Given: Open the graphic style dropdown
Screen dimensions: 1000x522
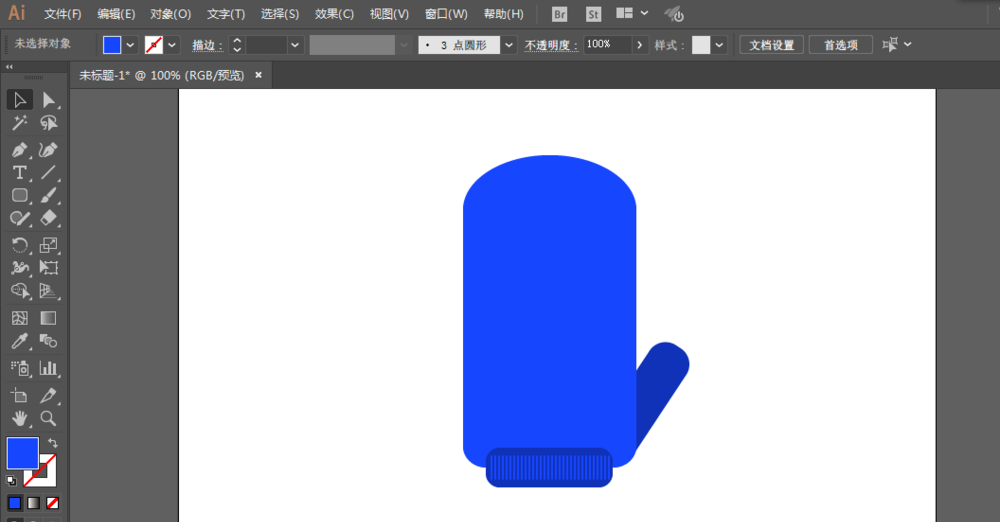Looking at the screenshot, I should click(x=719, y=45).
